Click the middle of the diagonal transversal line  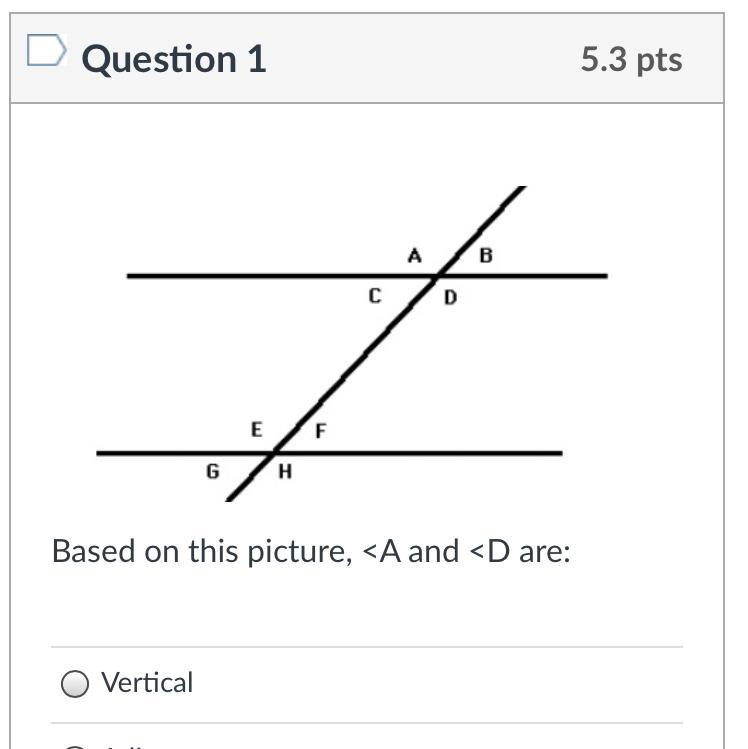[x=356, y=364]
